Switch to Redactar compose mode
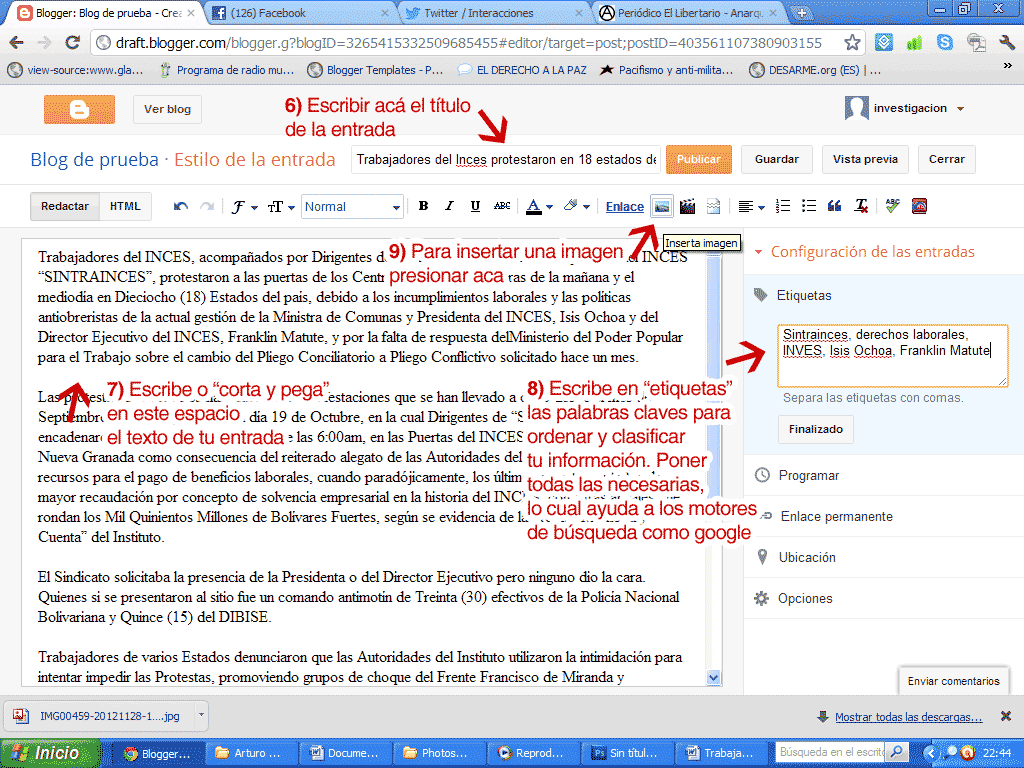This screenshot has width=1024, height=768. click(65, 207)
